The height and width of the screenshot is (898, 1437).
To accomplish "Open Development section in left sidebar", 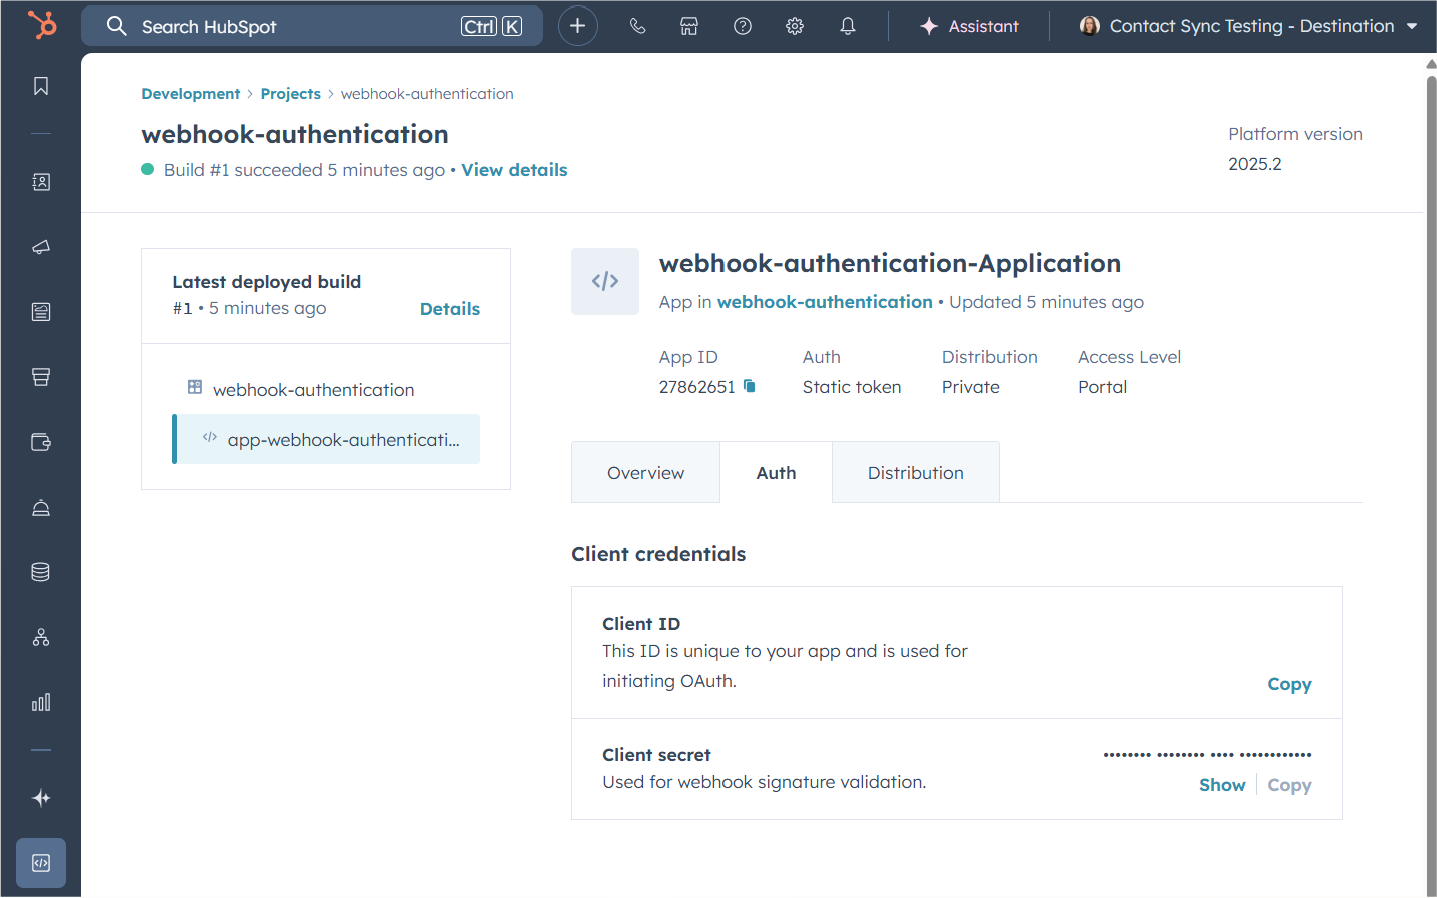I will (41, 863).
